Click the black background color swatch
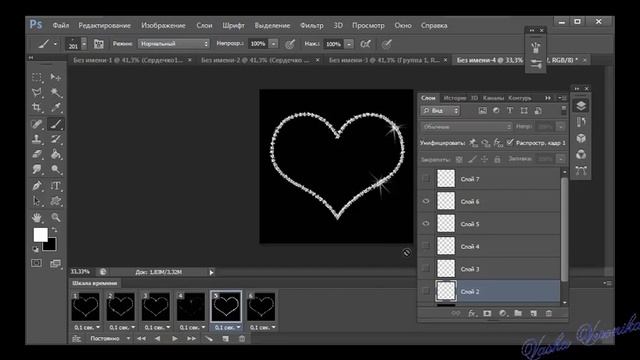 pos(50,244)
